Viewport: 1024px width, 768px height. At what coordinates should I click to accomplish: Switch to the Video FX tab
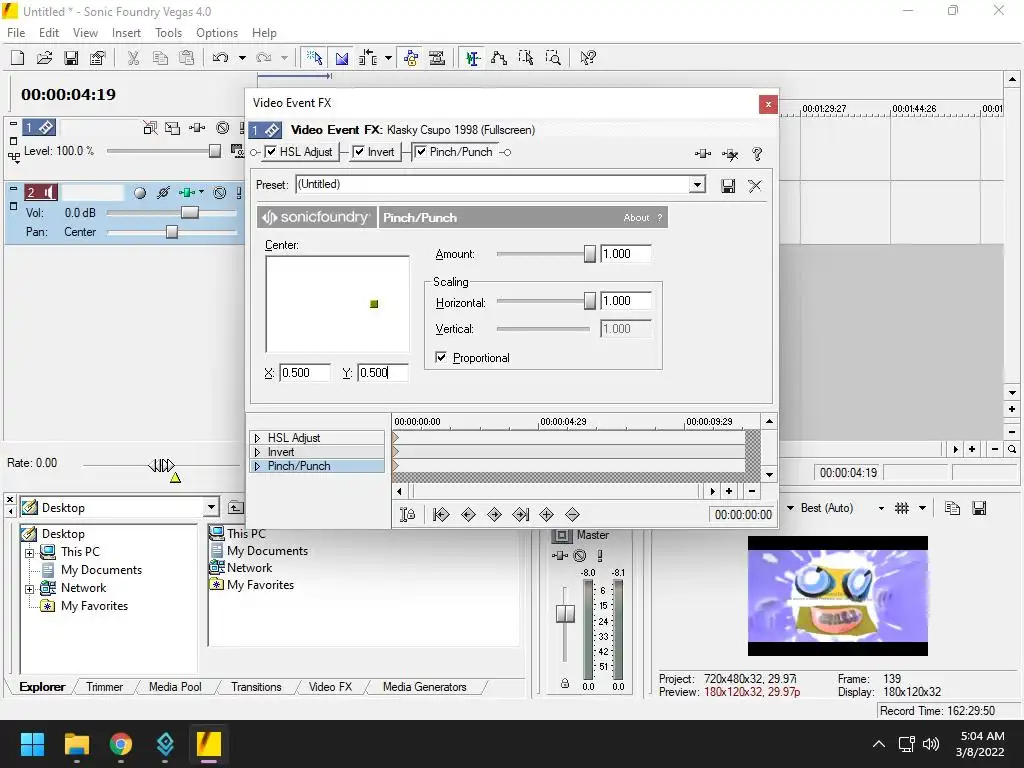(330, 687)
